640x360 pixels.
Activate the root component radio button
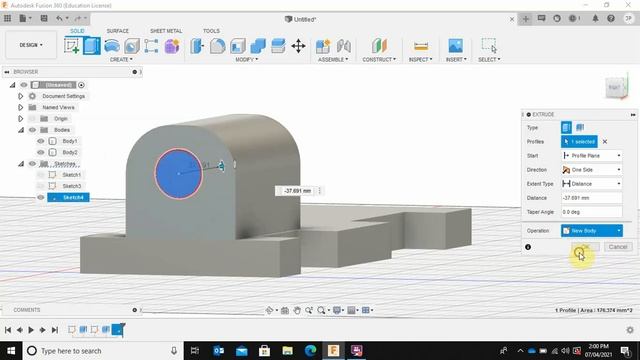pyautogui.click(x=81, y=85)
